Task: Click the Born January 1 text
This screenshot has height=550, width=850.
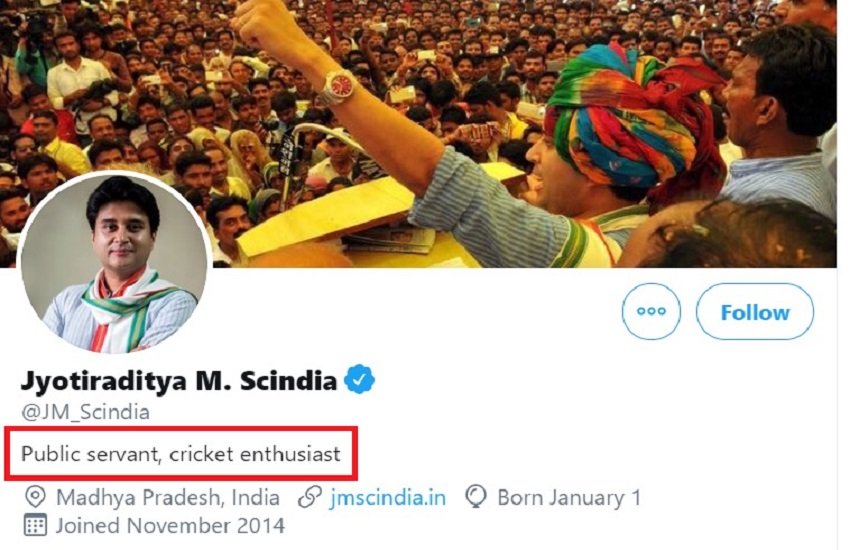Action: click(568, 497)
